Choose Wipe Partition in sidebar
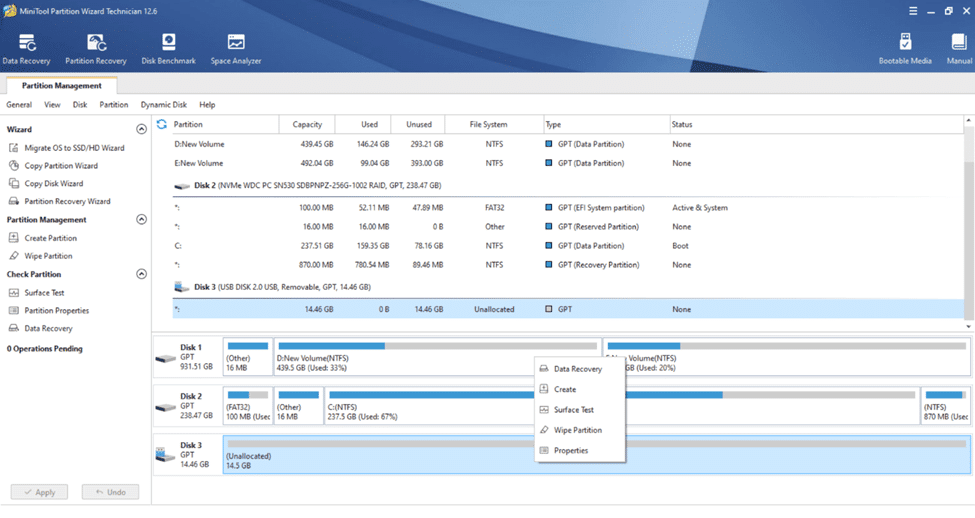 [40, 256]
